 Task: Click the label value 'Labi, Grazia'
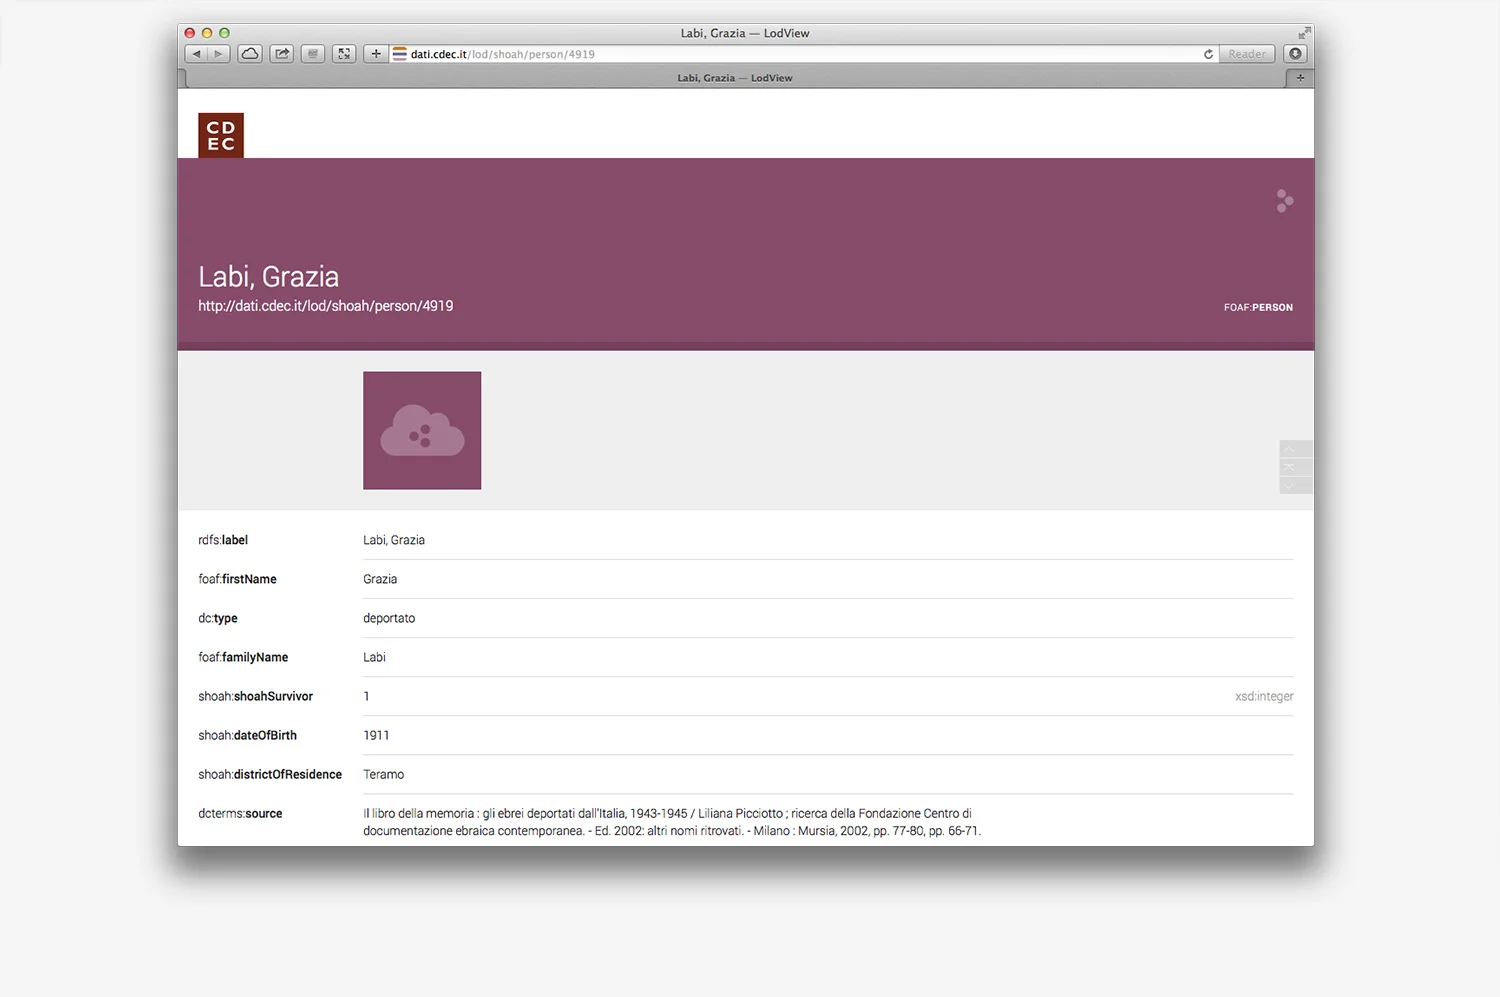(394, 540)
